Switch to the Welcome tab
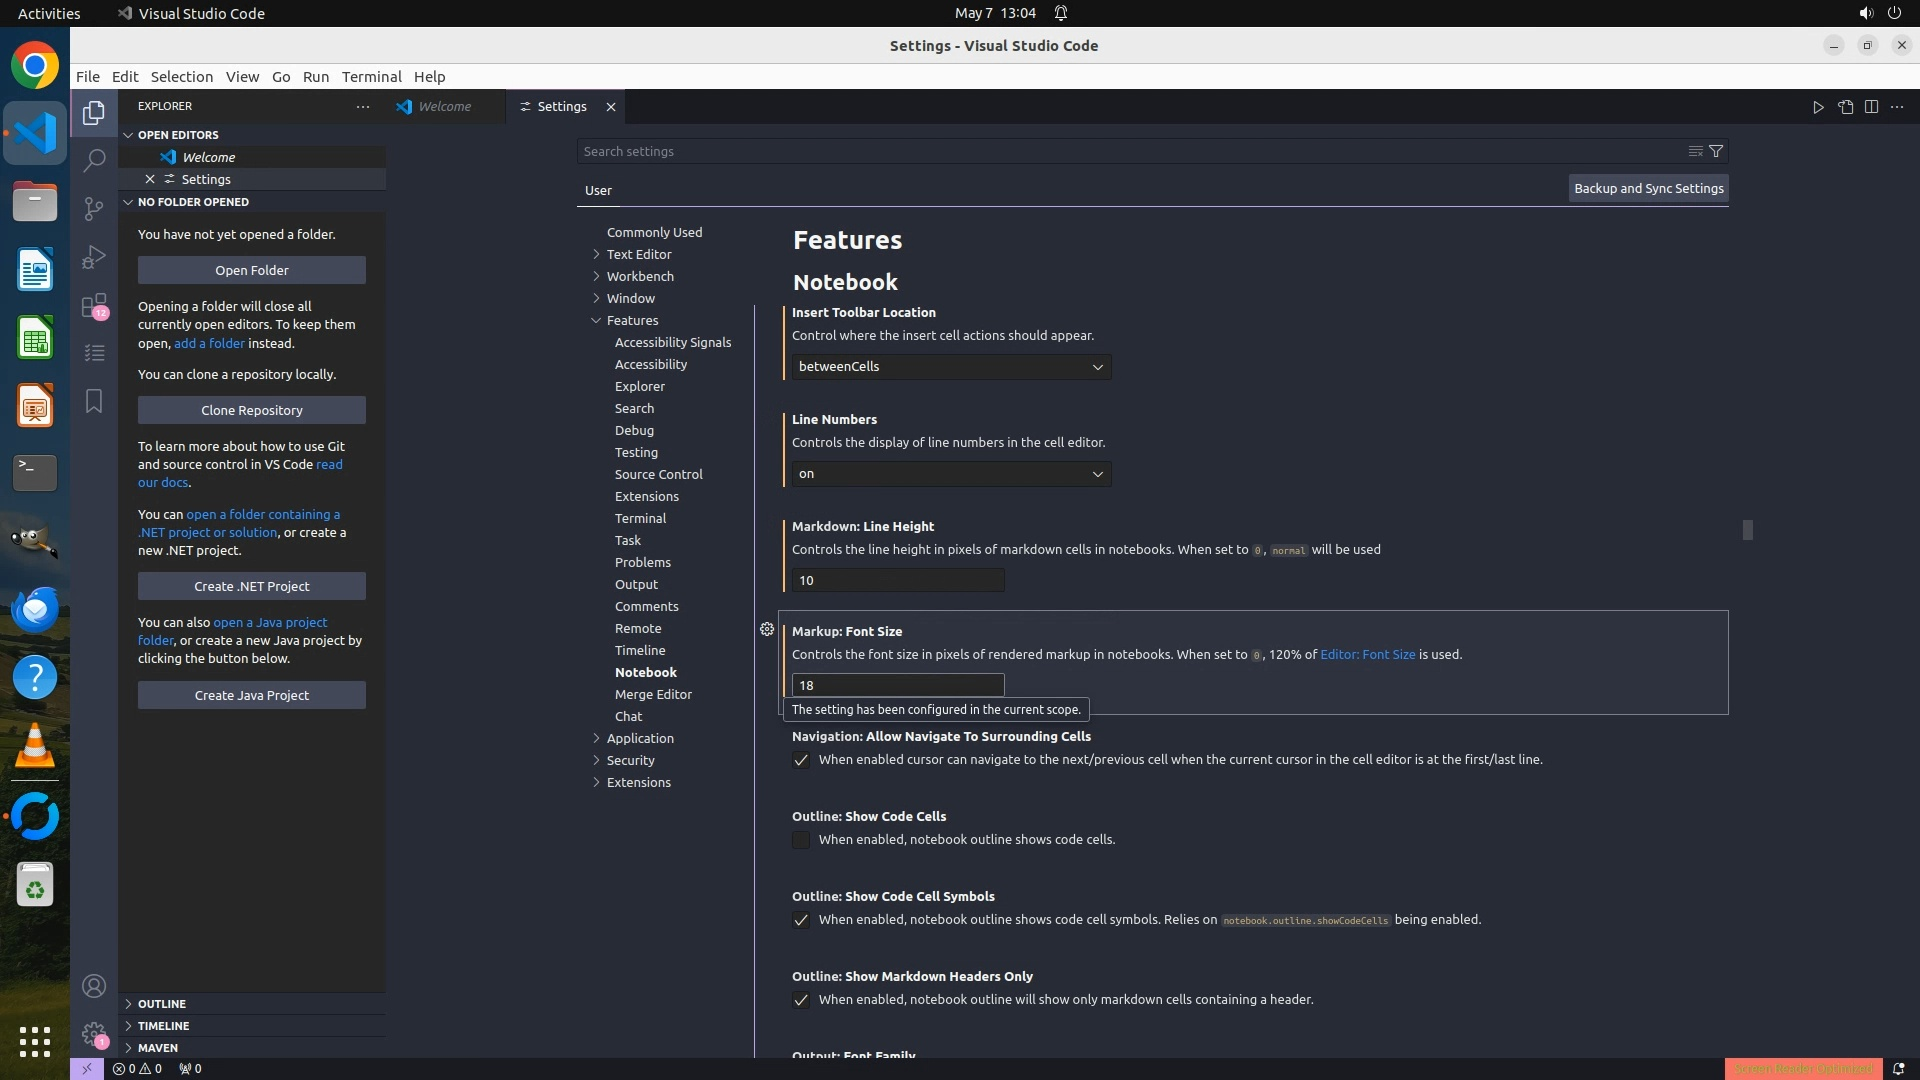This screenshot has width=1920, height=1080. (x=444, y=107)
